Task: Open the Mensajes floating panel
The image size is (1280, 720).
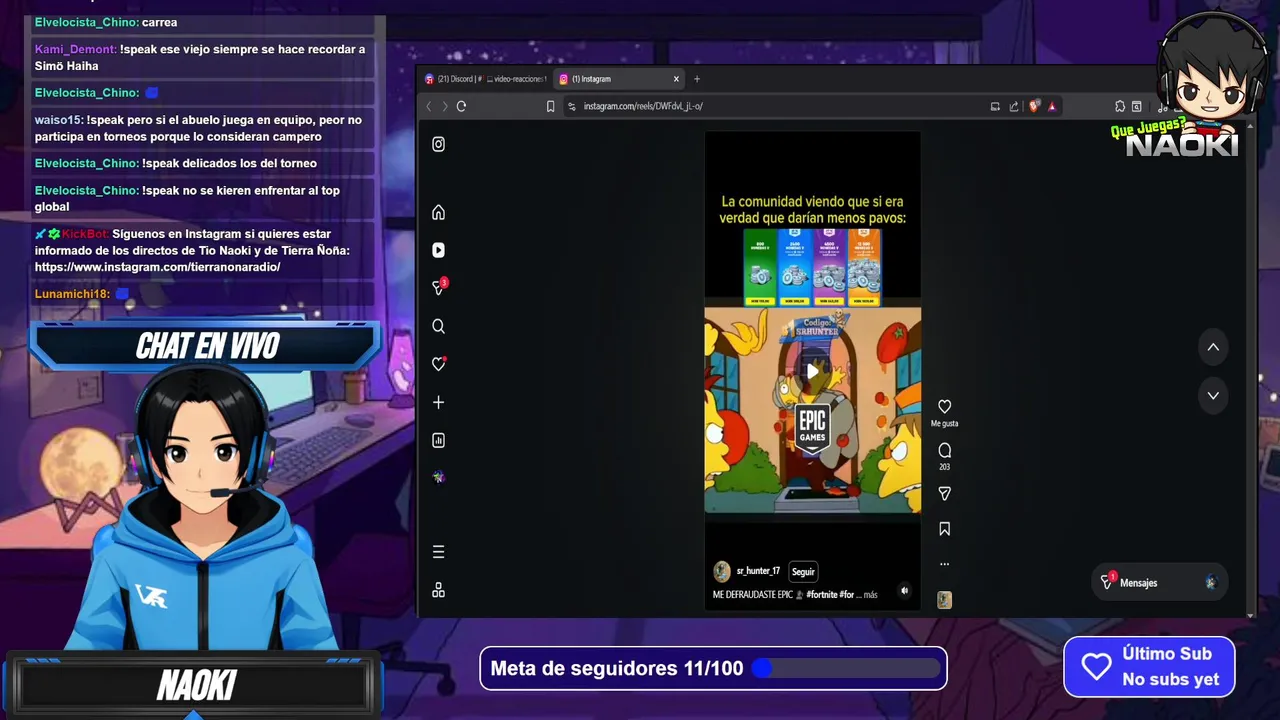Action: 1161,583
